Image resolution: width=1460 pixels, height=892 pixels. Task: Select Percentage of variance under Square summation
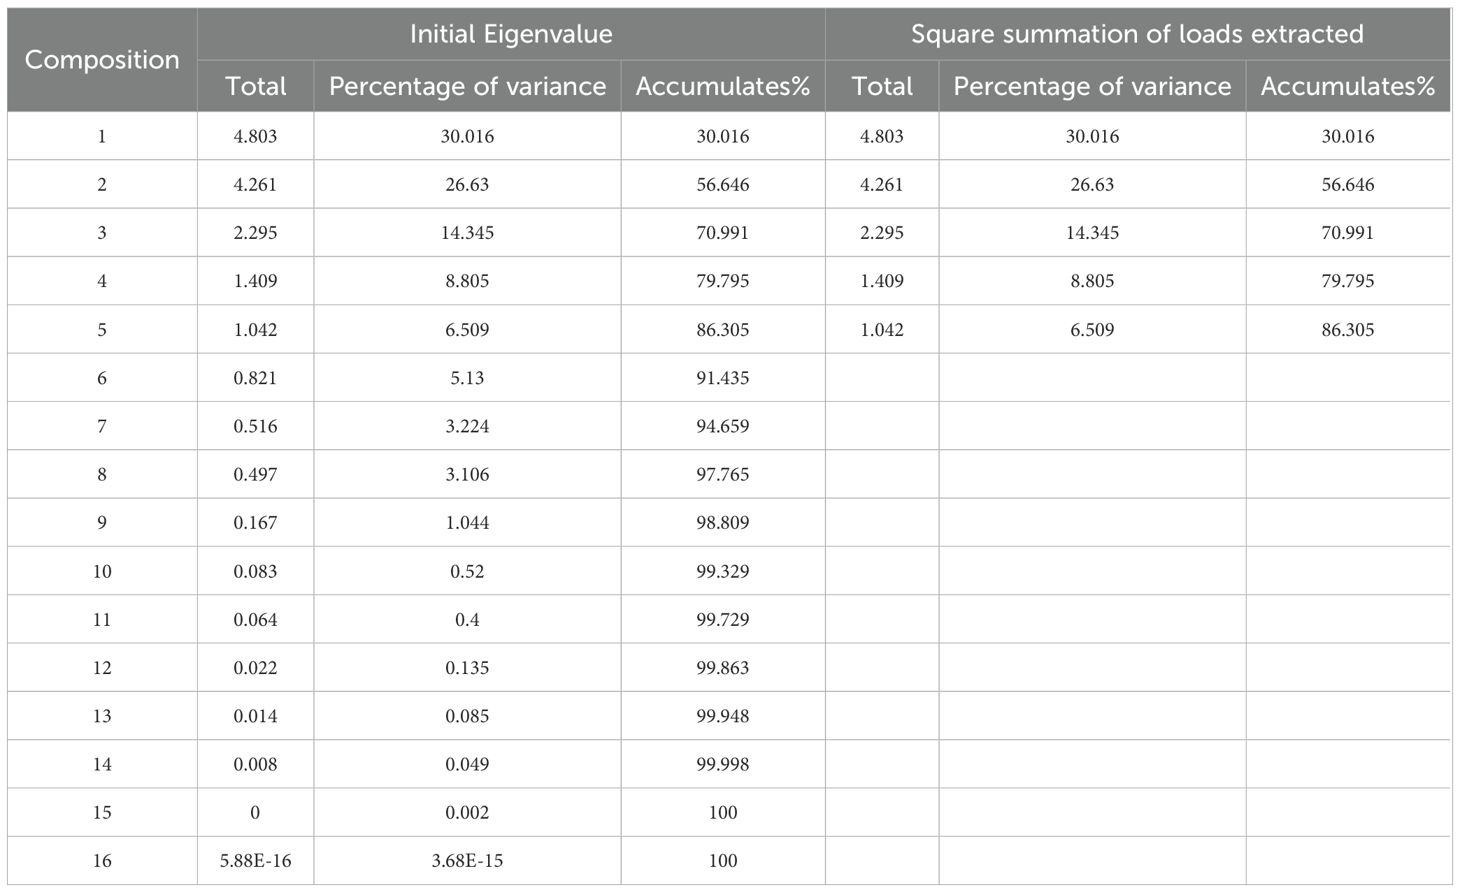(1092, 86)
